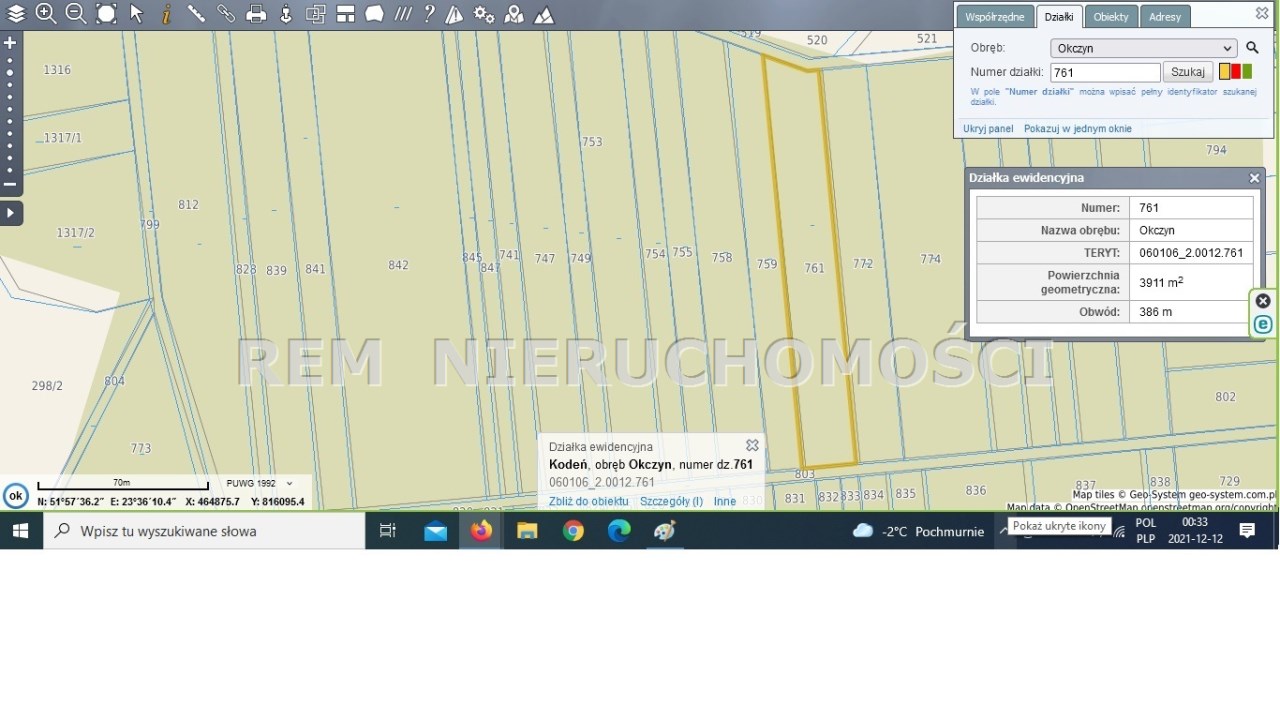Click the print map icon

point(256,14)
